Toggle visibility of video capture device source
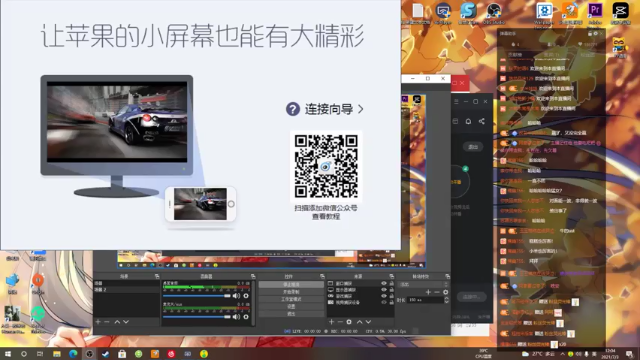 384,302
